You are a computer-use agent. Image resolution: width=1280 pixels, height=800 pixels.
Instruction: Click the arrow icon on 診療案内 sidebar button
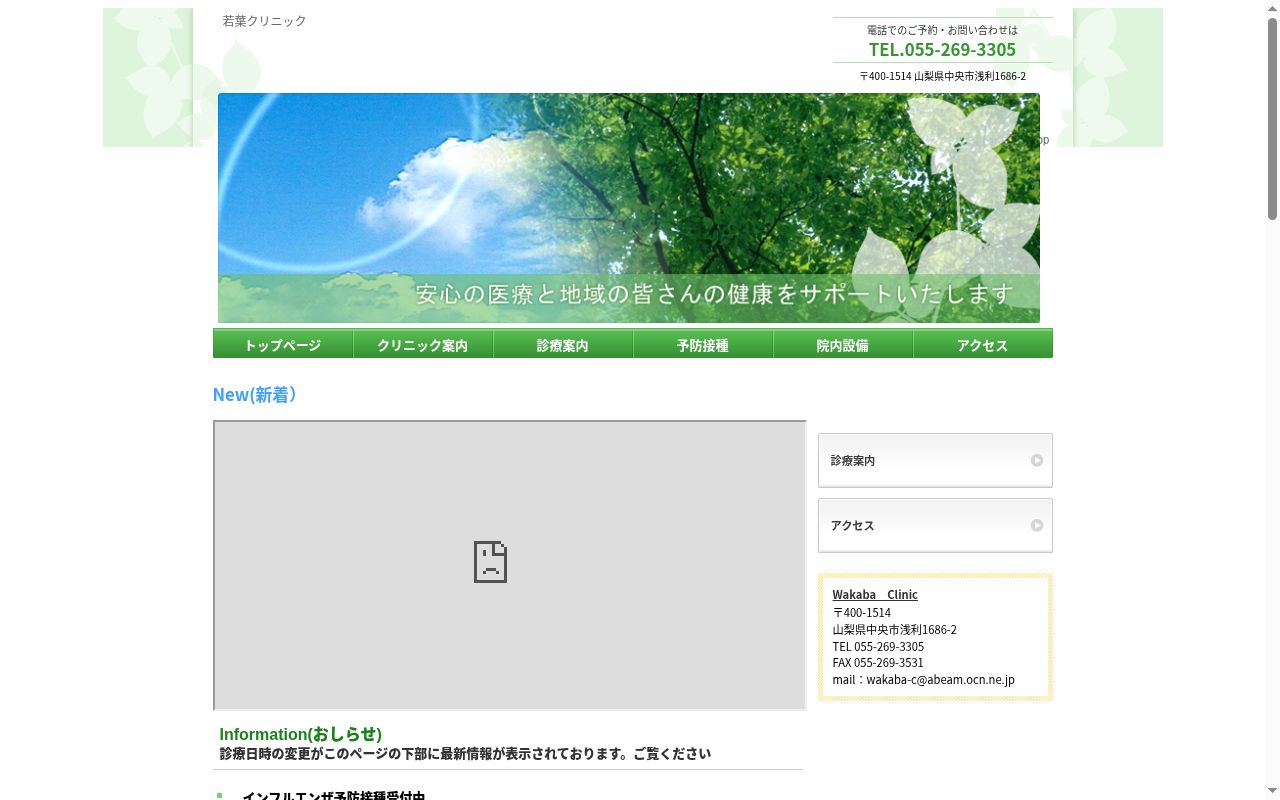(1037, 461)
